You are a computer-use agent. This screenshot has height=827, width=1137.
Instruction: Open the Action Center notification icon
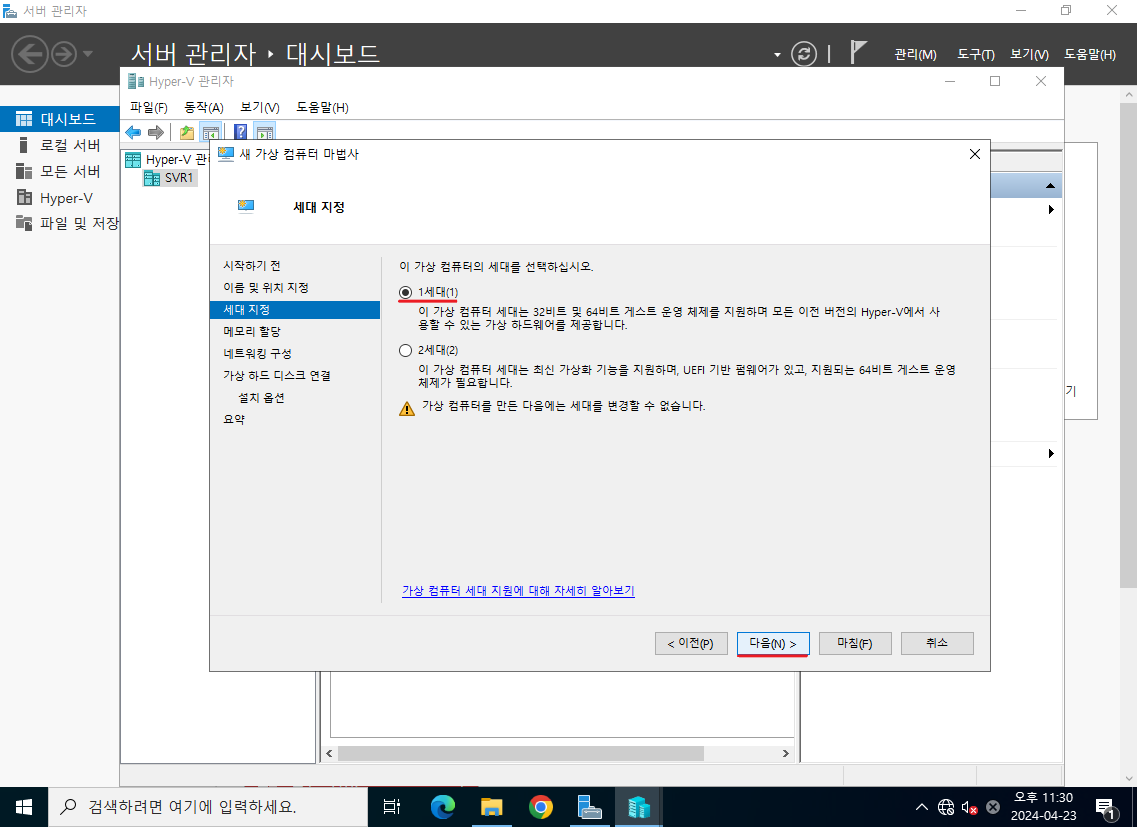tap(1106, 807)
